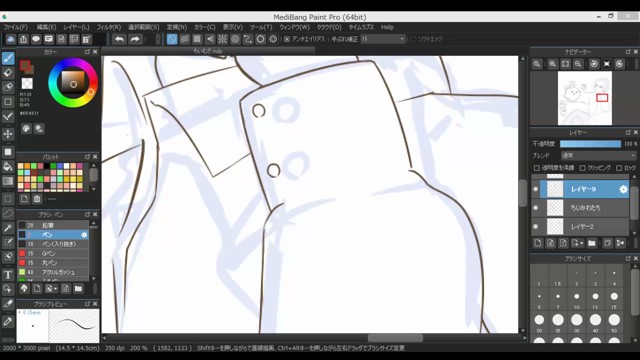Select the 鉛筆 brush from the list
Image resolution: width=640 pixels, height=360 pixels.
click(53, 225)
